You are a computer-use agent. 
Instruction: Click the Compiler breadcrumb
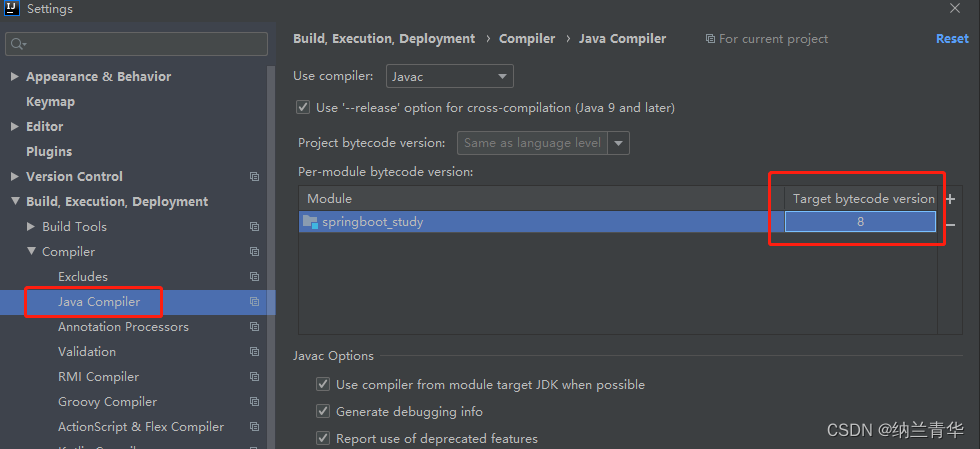coord(527,39)
